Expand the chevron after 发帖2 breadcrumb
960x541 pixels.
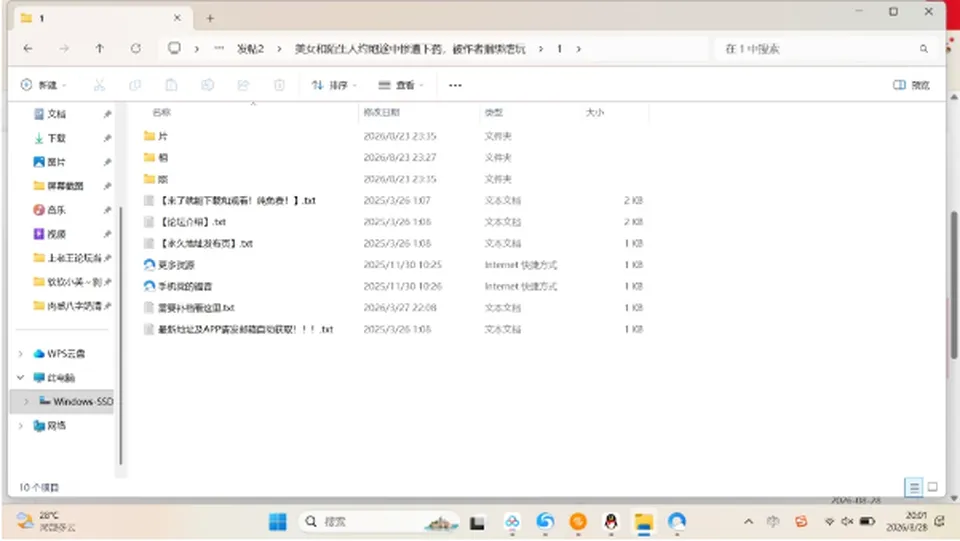point(279,49)
